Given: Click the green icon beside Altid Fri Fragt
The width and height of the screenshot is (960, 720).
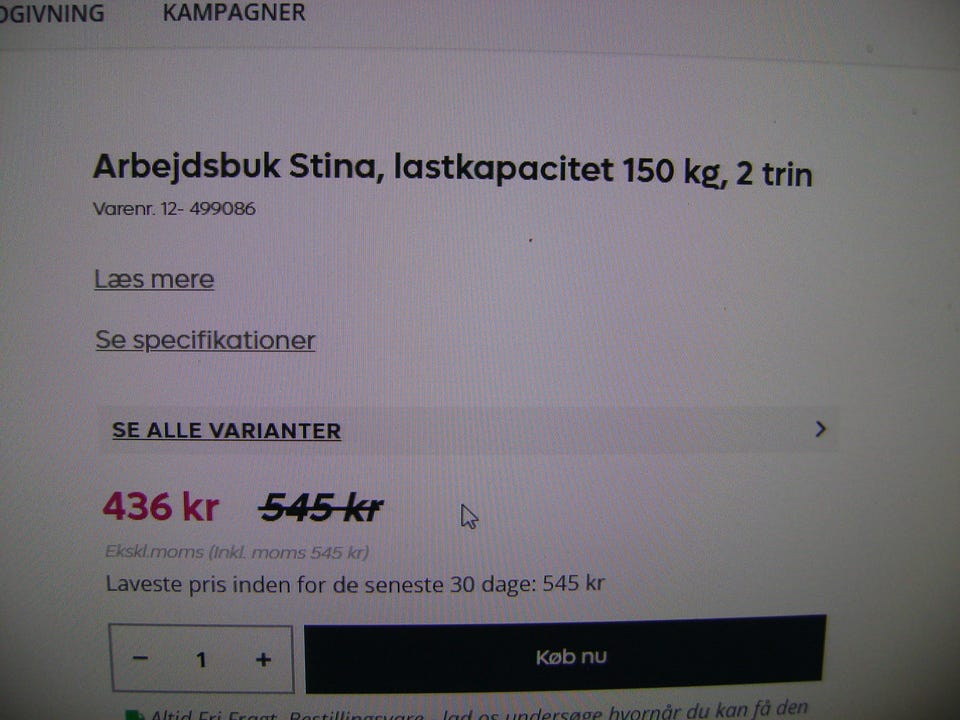Looking at the screenshot, I should coord(134,714).
